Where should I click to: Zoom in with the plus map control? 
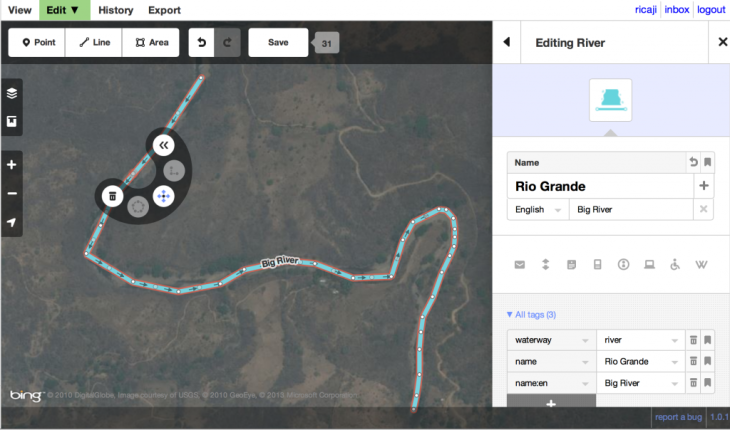pyautogui.click(x=12, y=165)
